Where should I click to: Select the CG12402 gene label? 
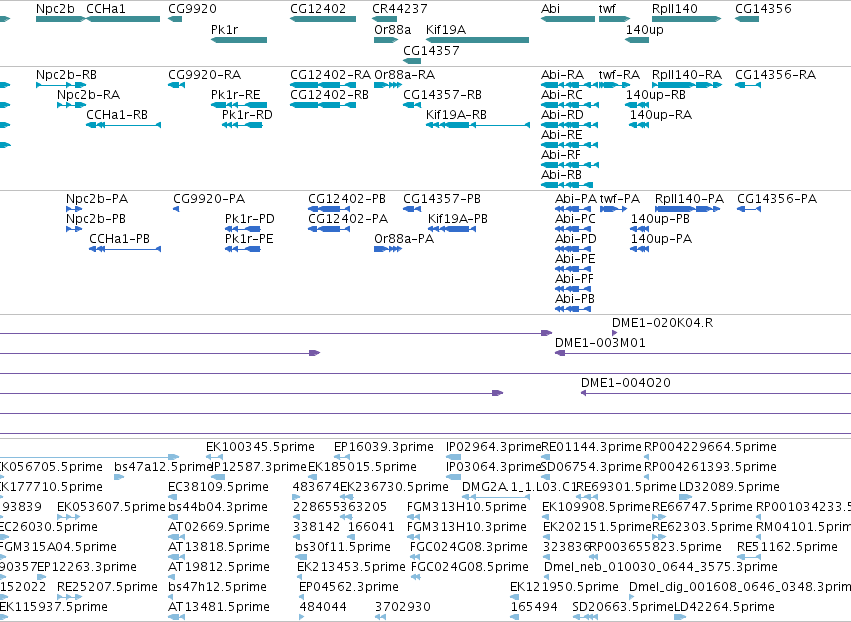click(318, 9)
